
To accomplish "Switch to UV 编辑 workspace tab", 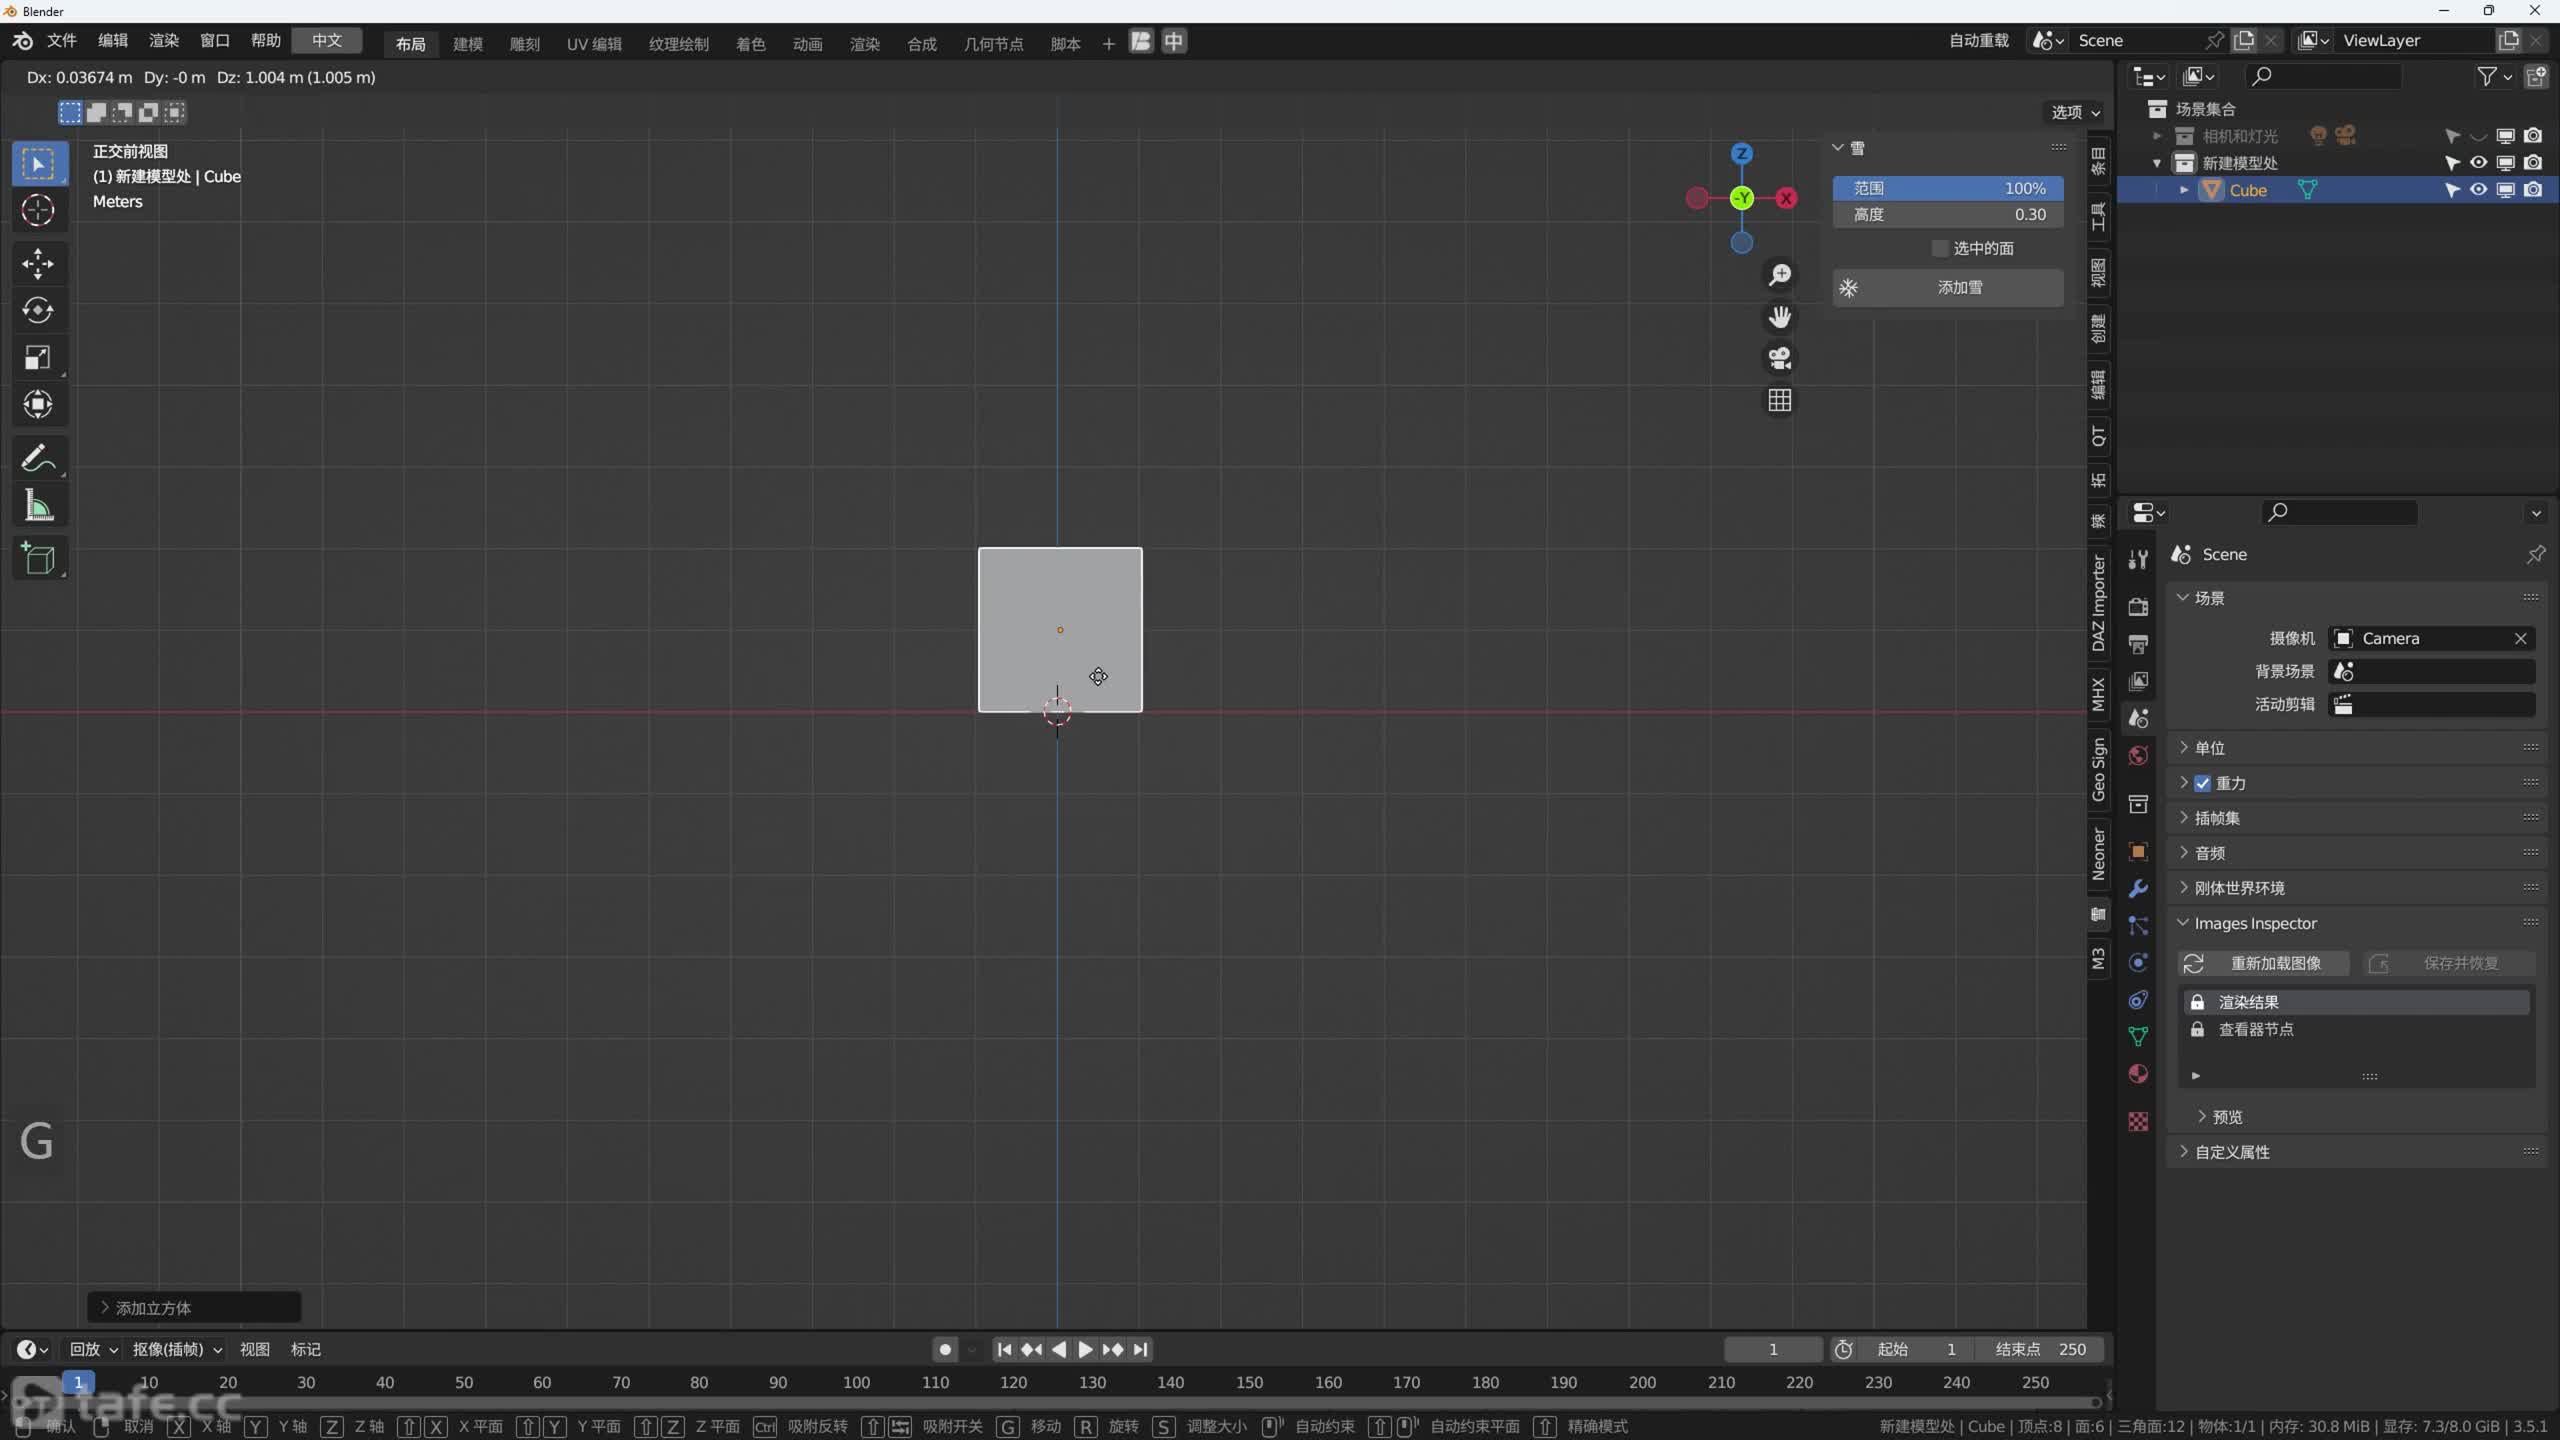I will [x=594, y=44].
